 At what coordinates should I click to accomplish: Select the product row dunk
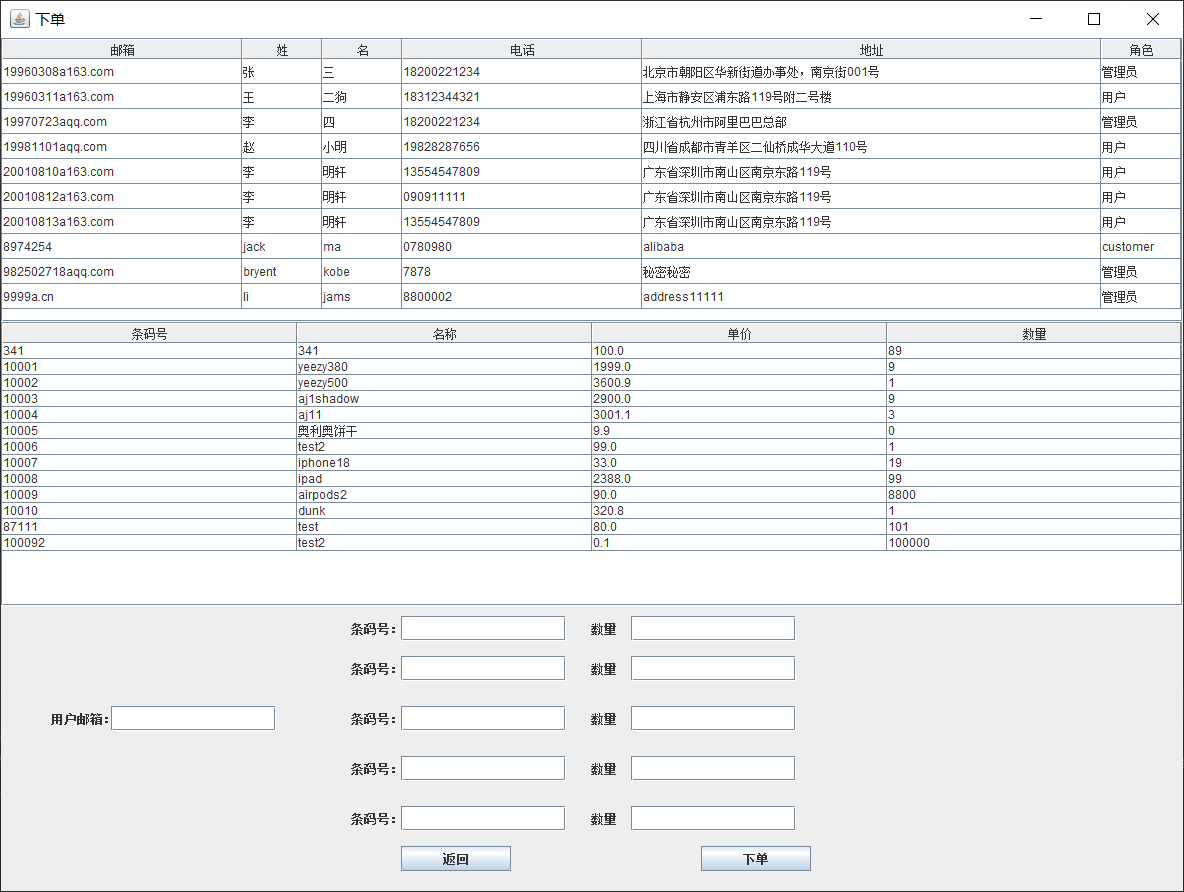point(400,510)
